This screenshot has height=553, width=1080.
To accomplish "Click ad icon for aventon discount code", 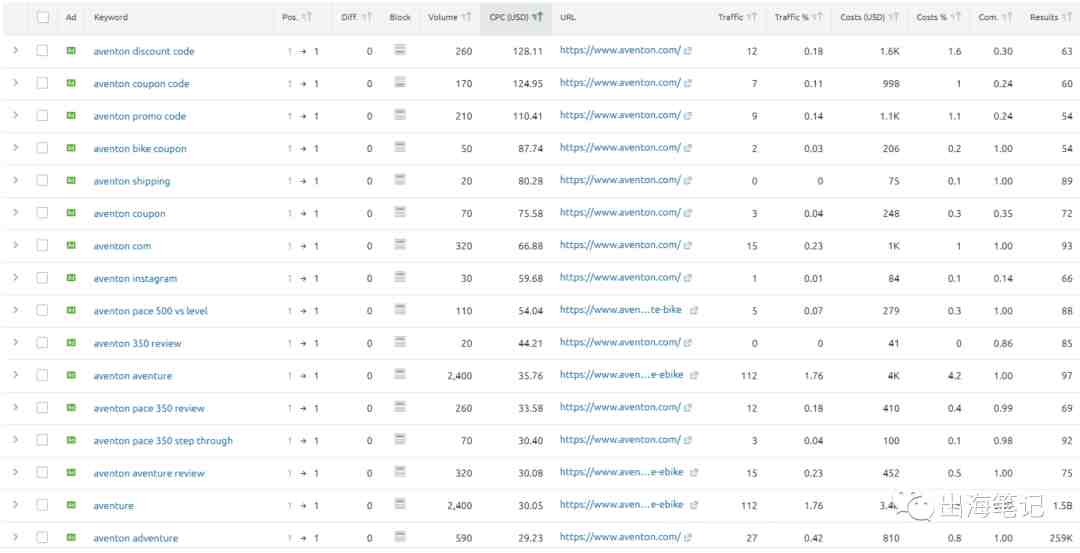I will point(71,50).
